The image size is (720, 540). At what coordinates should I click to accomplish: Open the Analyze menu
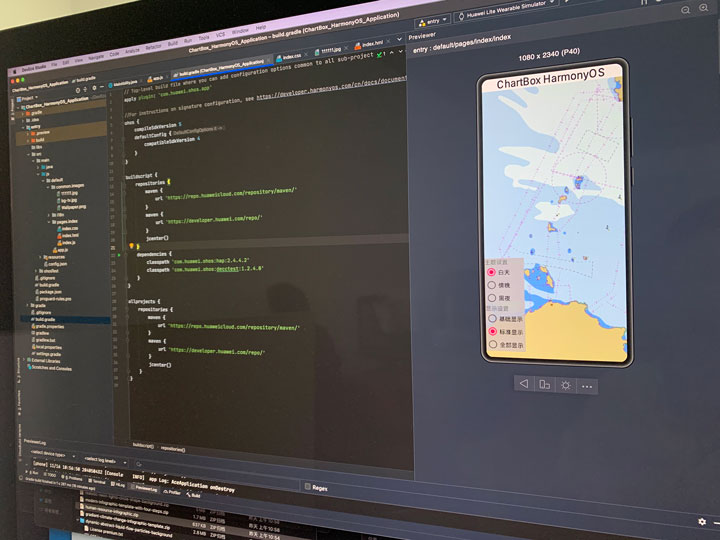point(132,51)
